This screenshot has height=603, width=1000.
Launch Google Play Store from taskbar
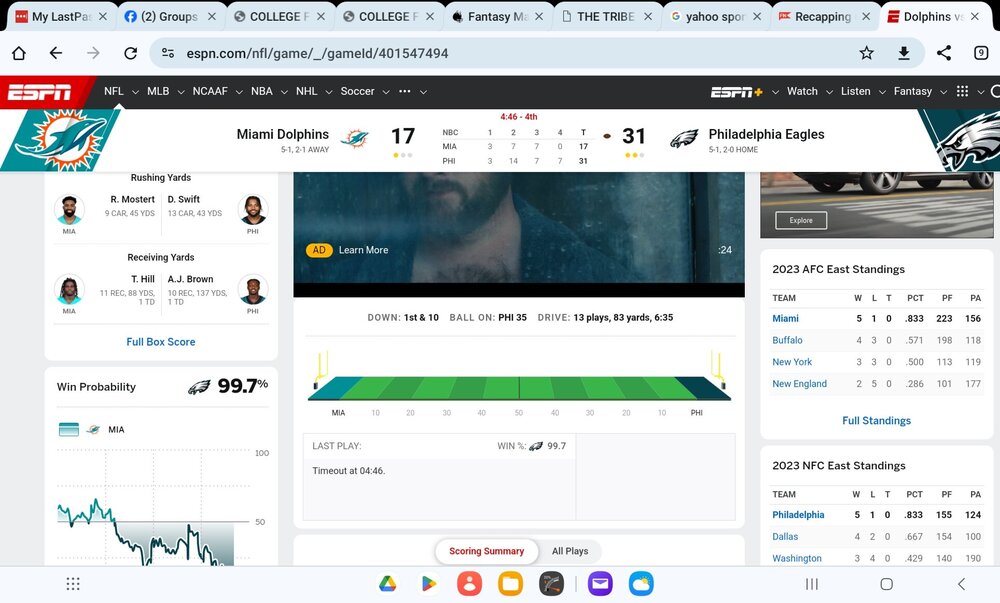click(x=429, y=584)
